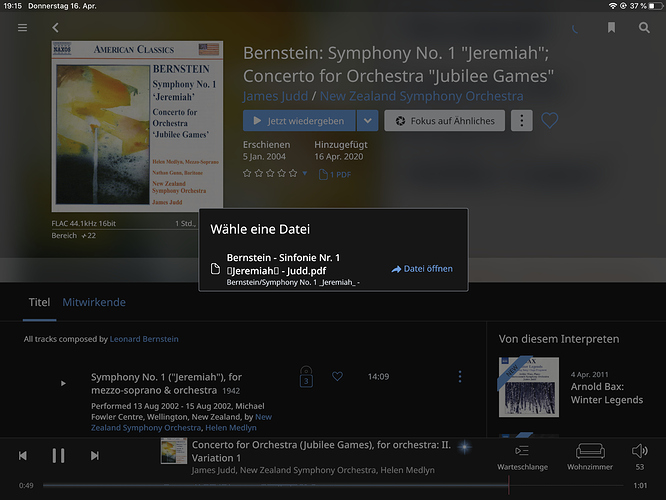Screen dimensions: 666x500
Task: Open the Warteschlange queue icon
Action: [522, 451]
